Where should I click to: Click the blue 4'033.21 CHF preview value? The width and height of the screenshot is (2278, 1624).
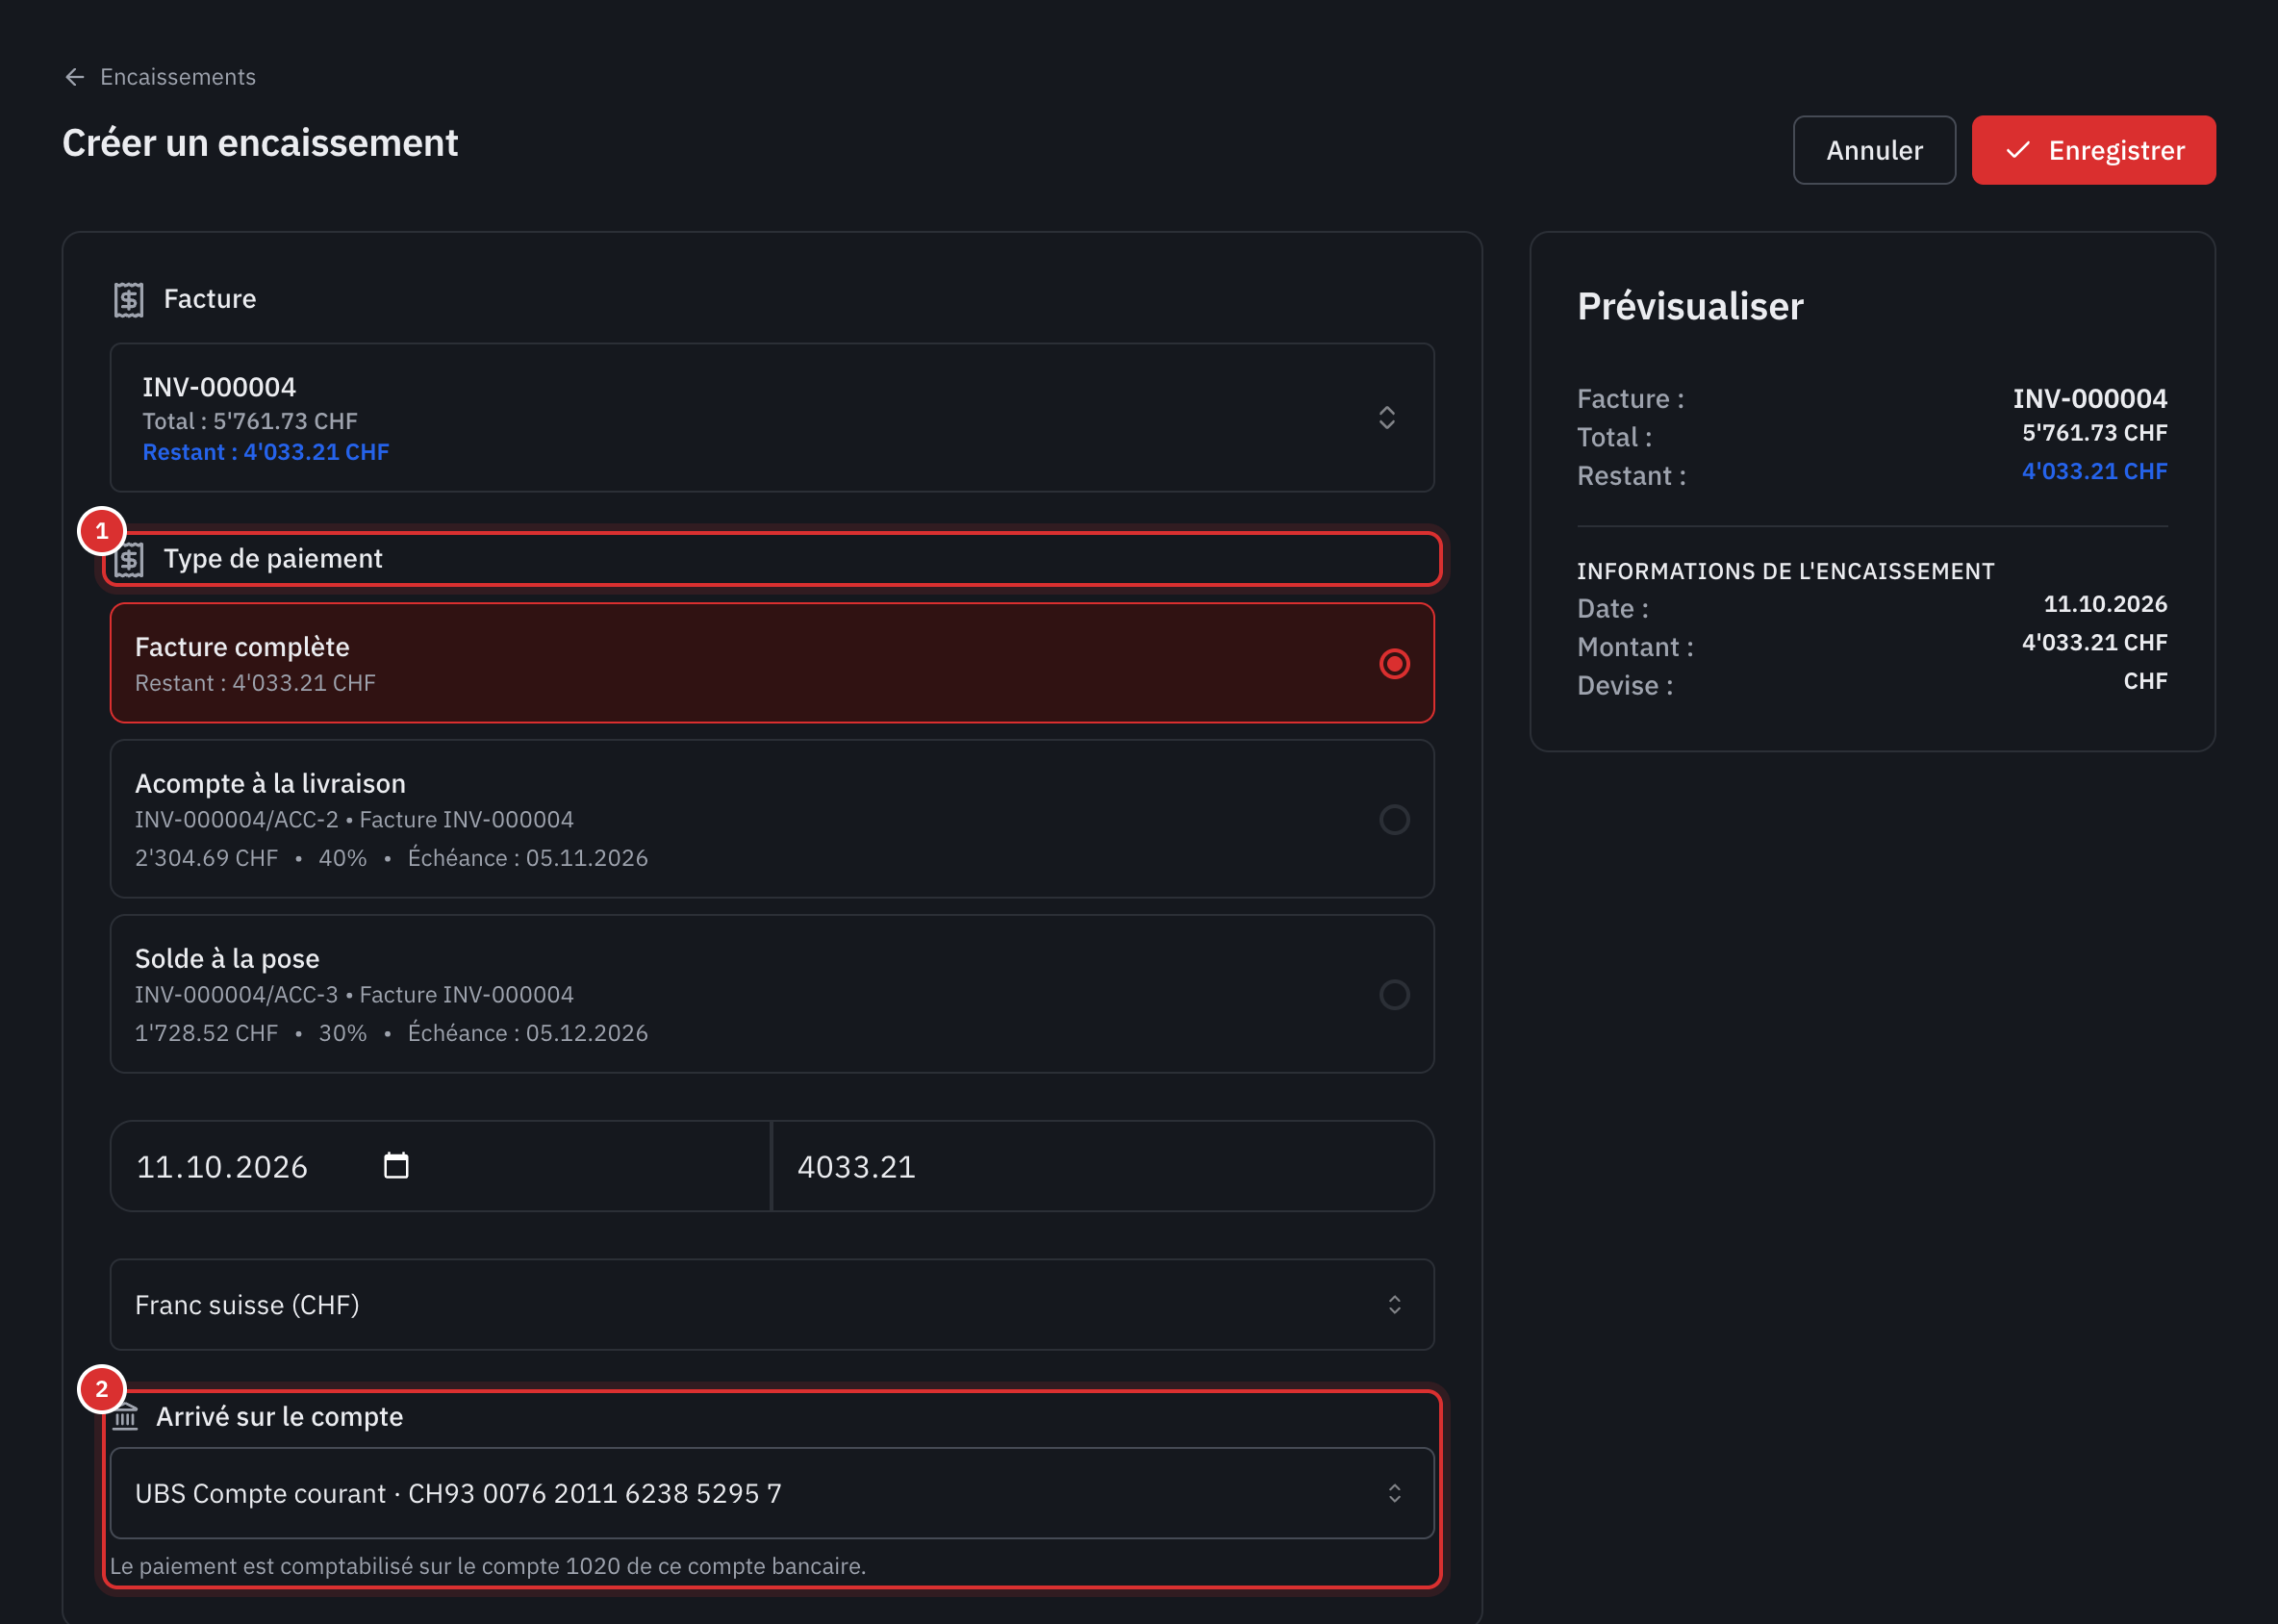point(2094,471)
